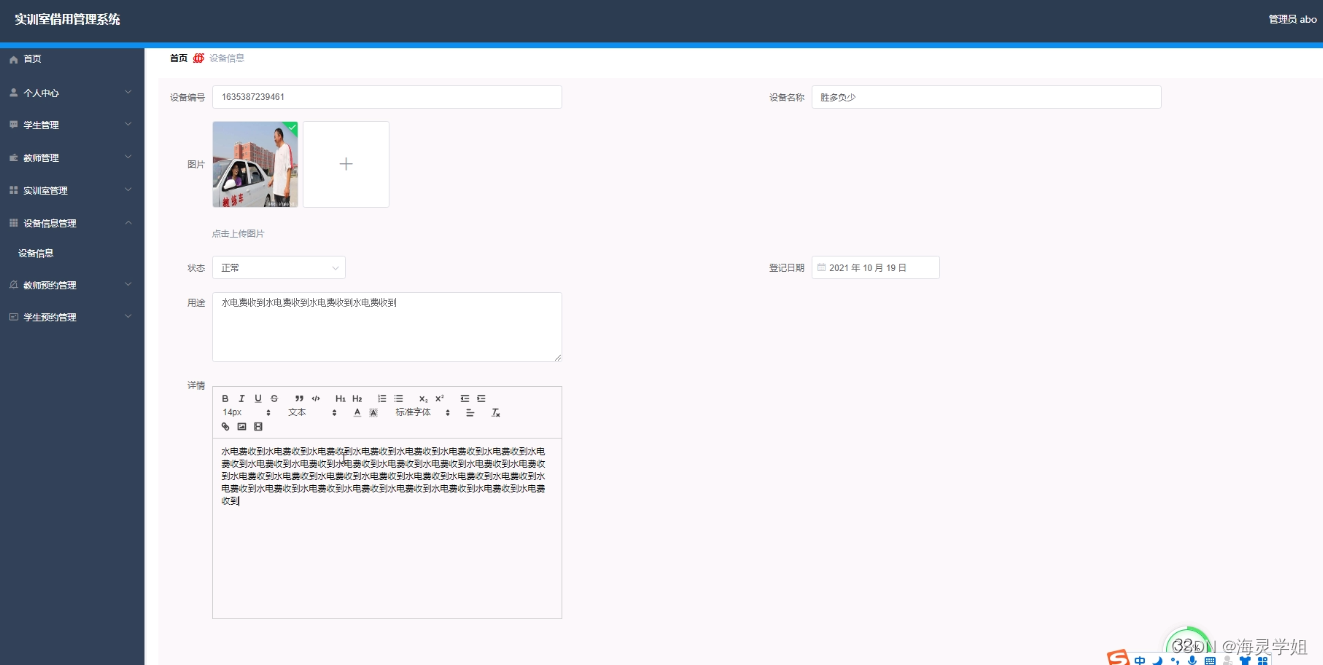Toggle bold formatting in the editor
This screenshot has height=665, width=1323.
coord(225,398)
